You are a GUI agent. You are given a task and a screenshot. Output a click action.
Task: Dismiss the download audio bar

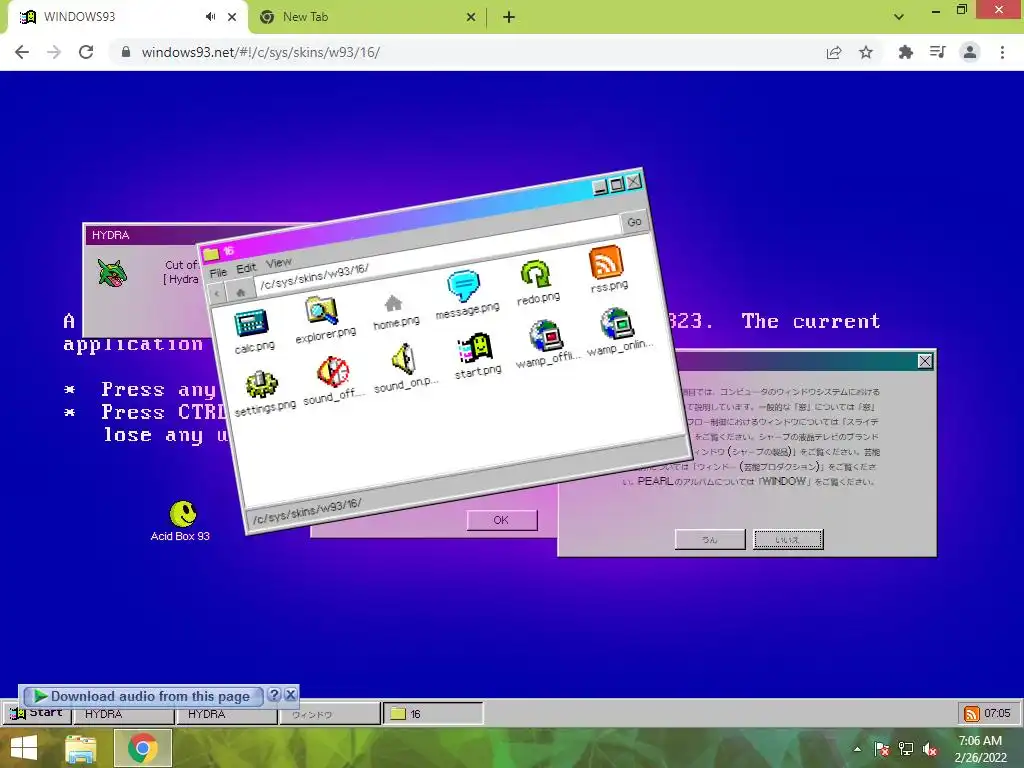tap(291, 695)
